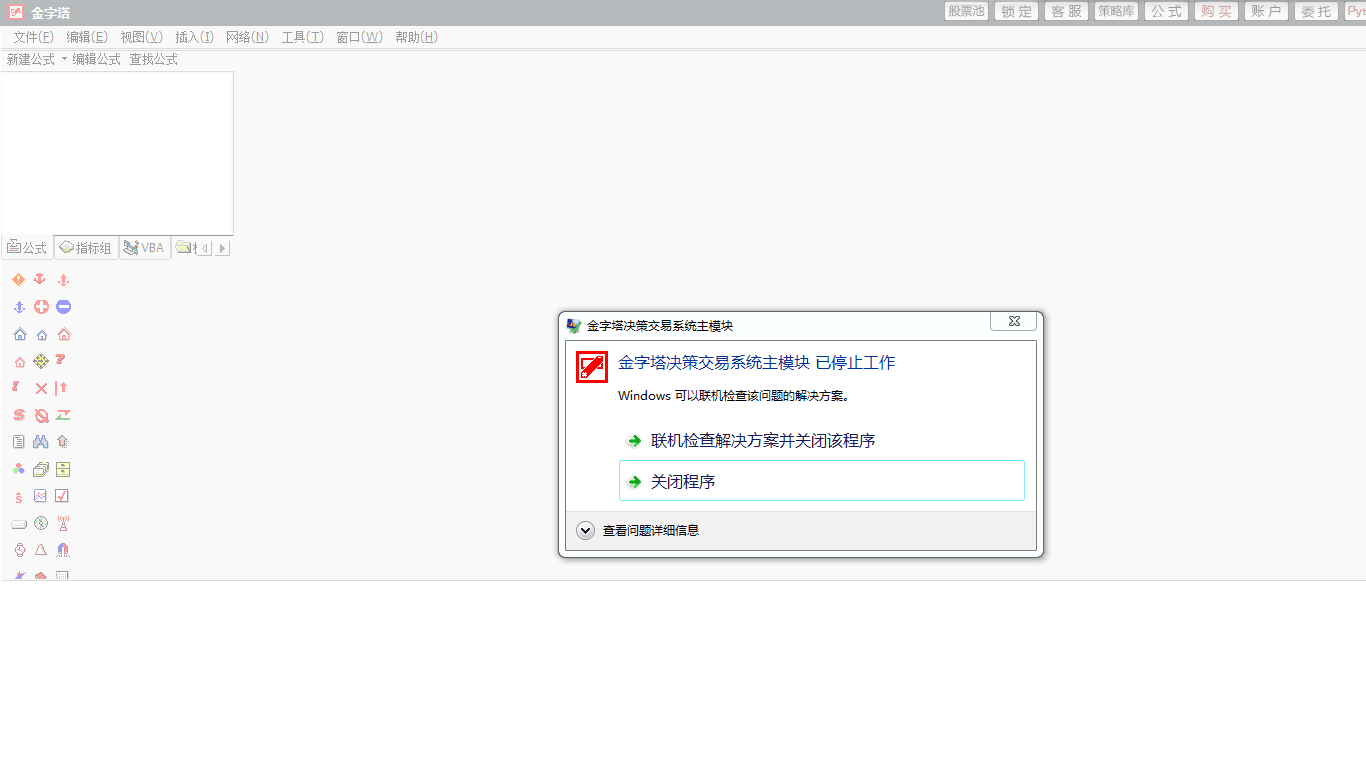This screenshot has width=1366, height=761.
Task: Click the 股票池 button
Action: [966, 11]
